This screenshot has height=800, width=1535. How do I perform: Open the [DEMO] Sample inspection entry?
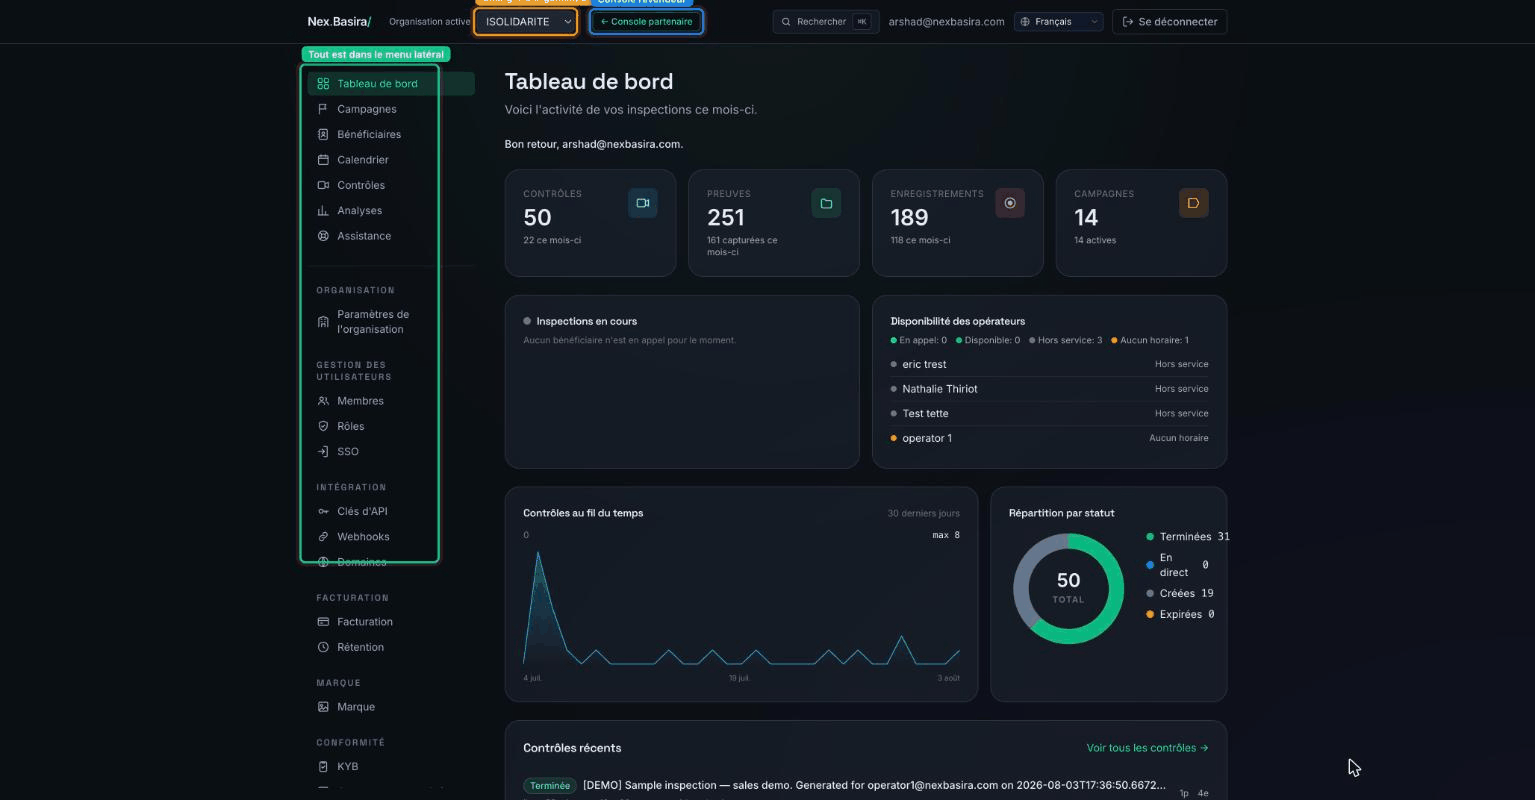874,786
